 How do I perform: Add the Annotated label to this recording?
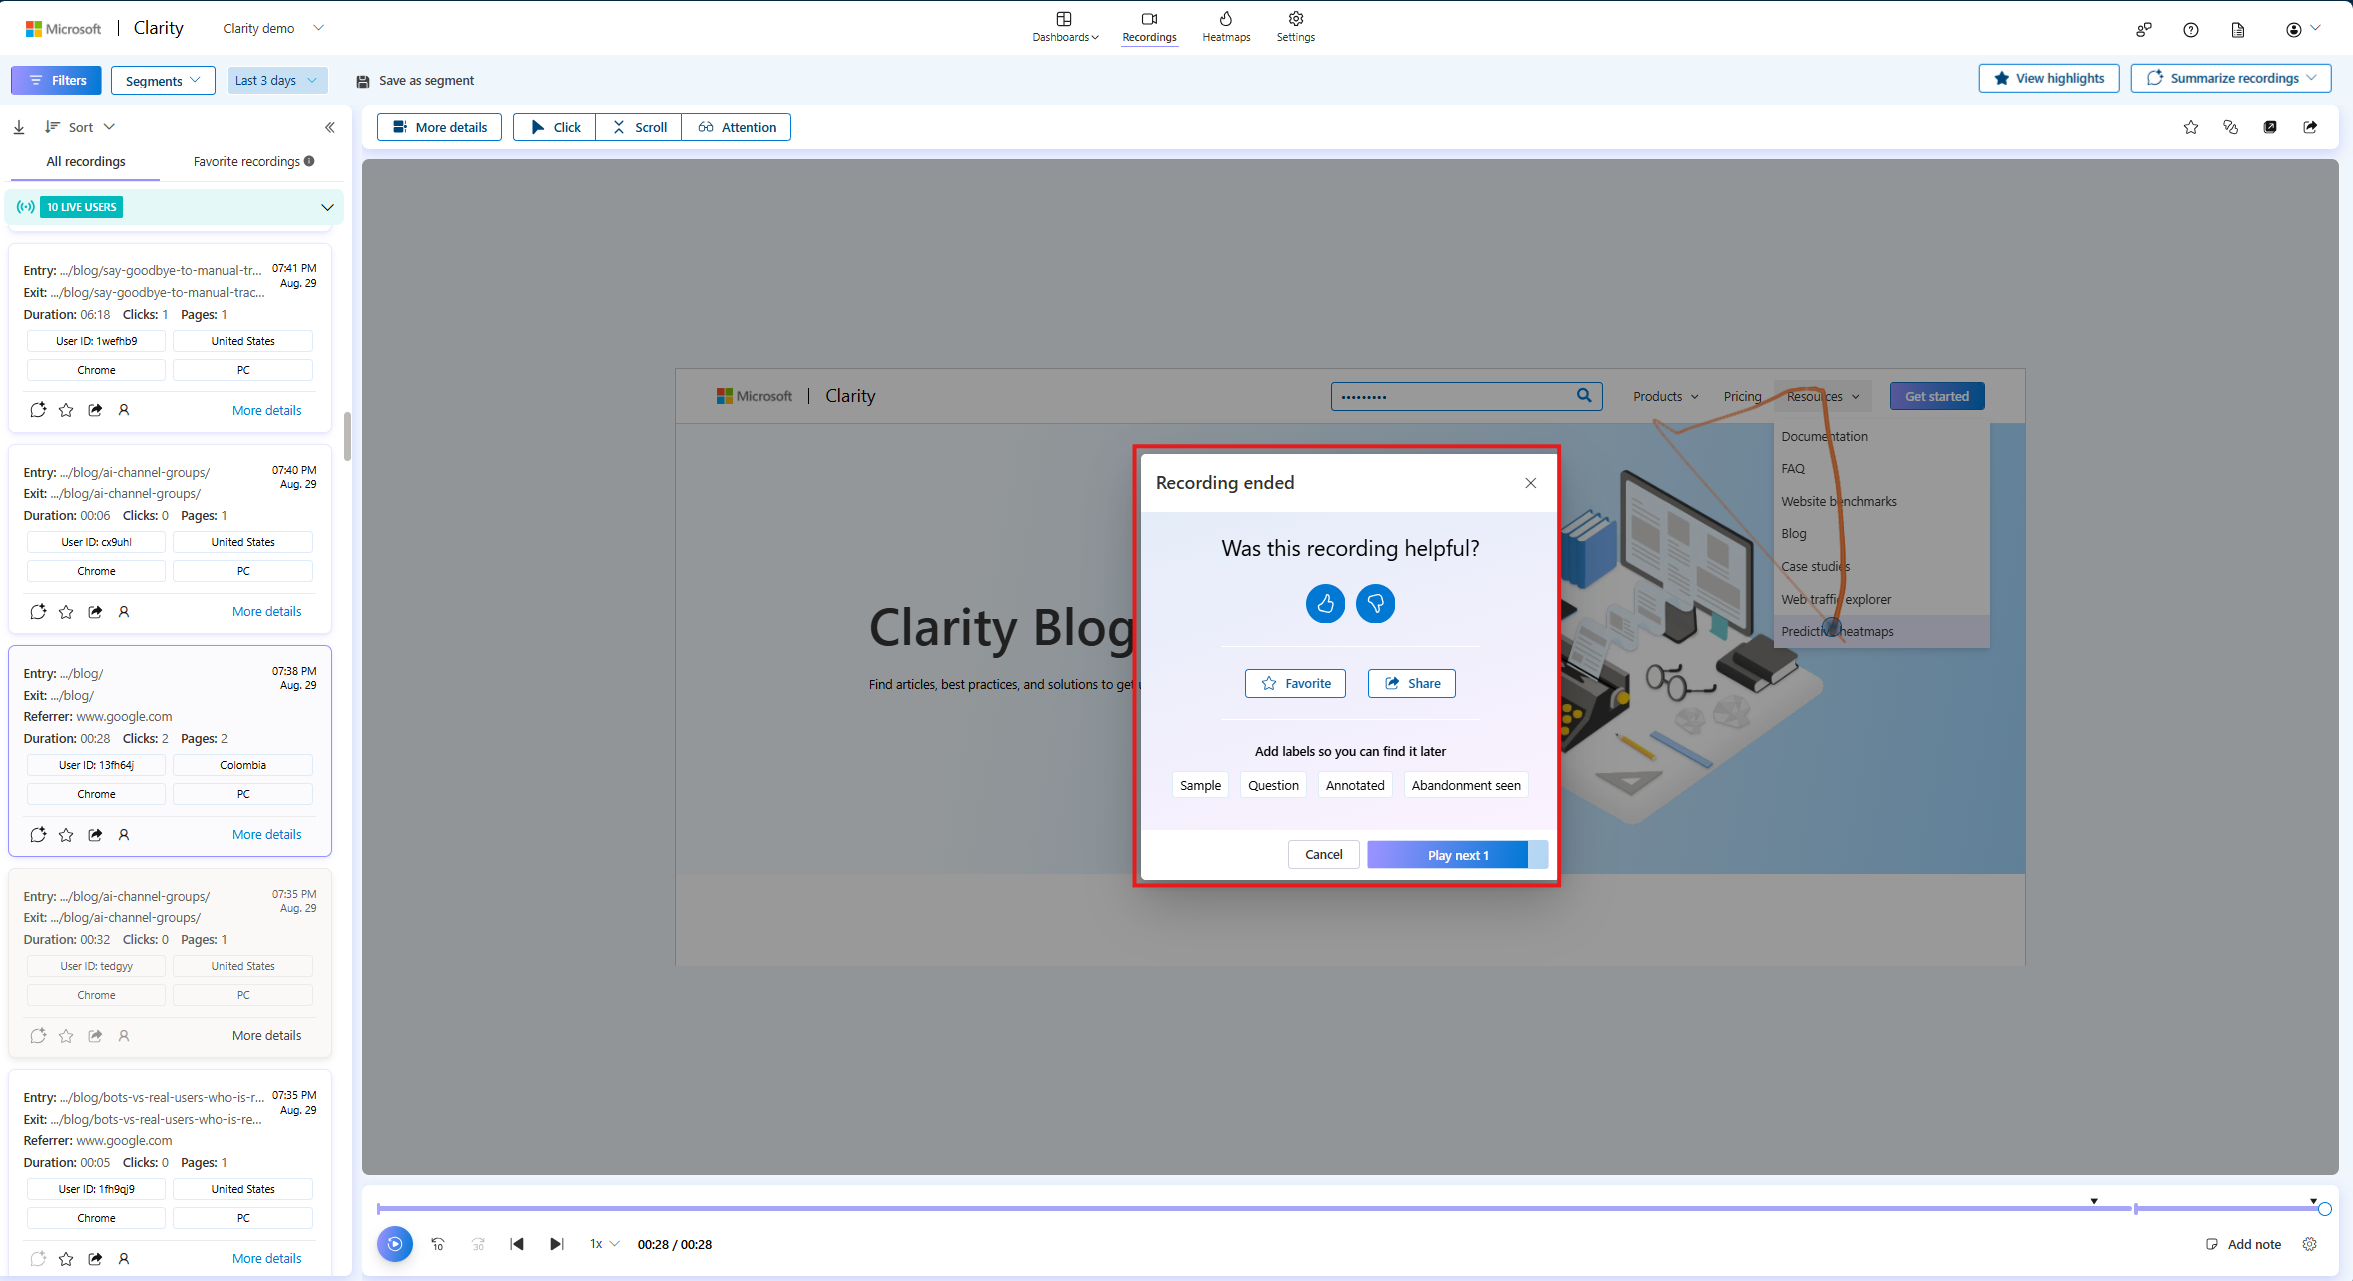(1354, 785)
